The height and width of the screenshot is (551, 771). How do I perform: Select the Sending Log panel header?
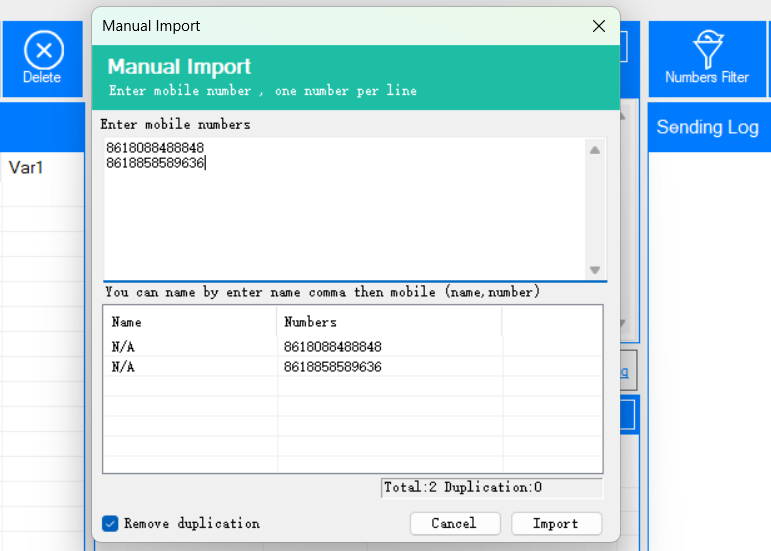(708, 127)
